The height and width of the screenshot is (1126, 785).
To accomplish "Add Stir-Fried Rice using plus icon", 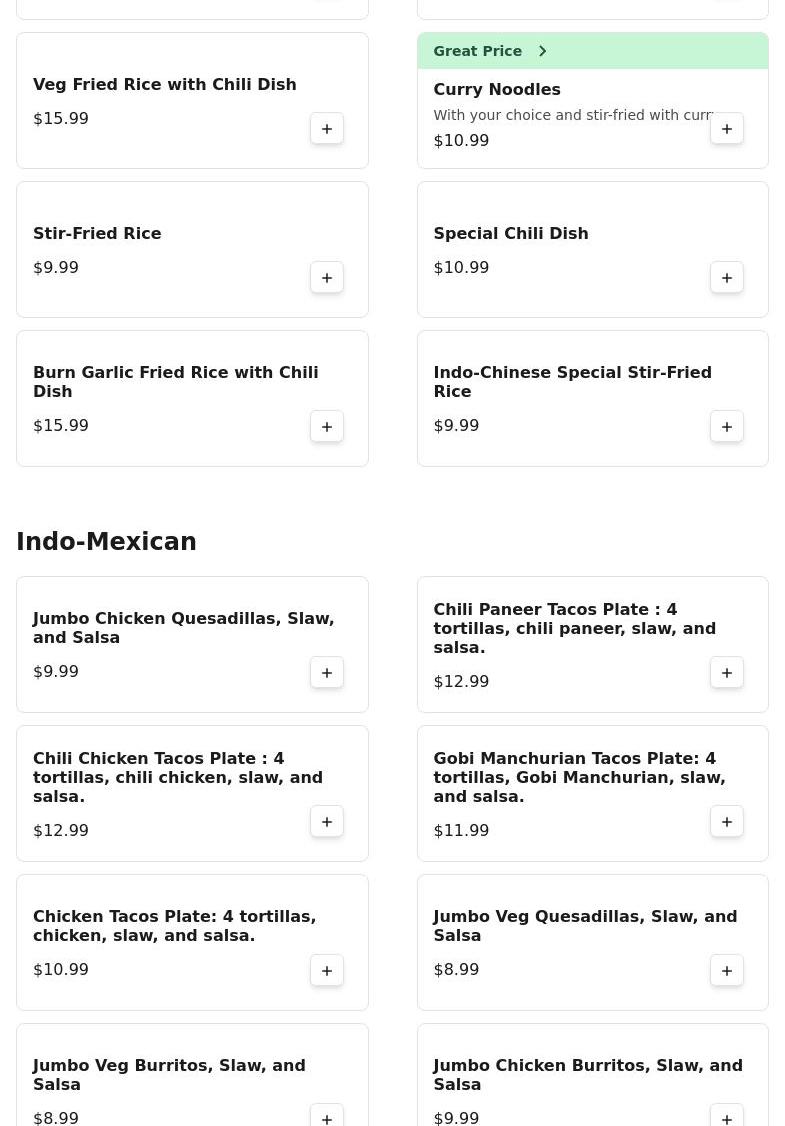I will (x=327, y=278).
